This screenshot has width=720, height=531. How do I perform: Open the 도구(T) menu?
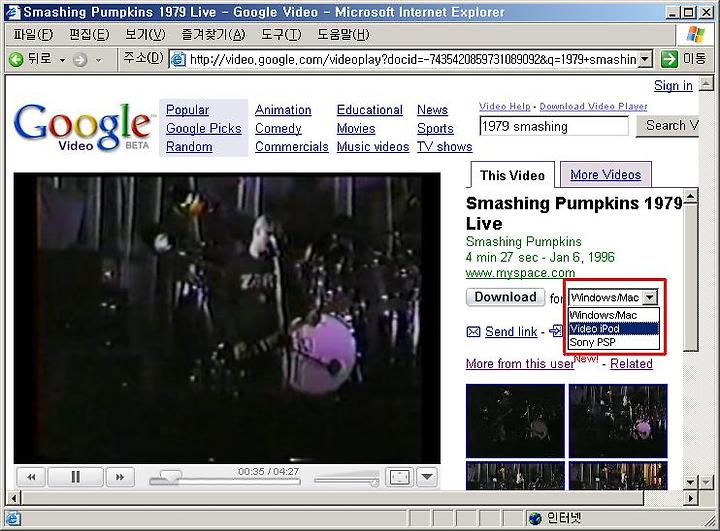click(281, 34)
